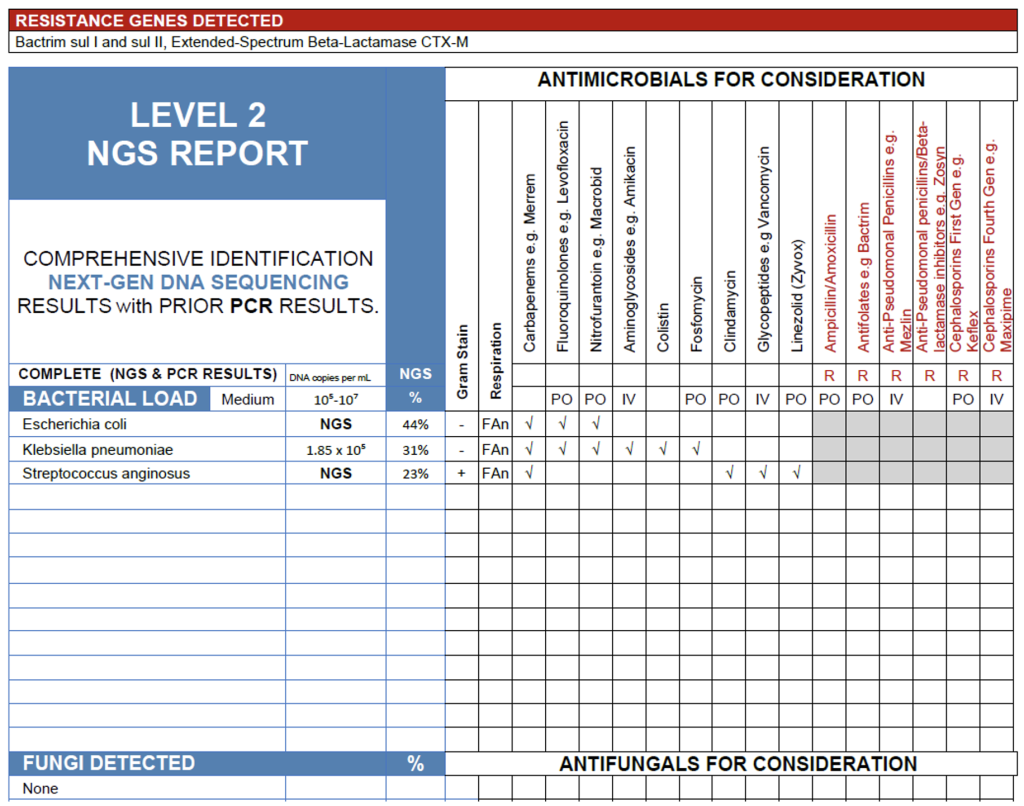Click the Klebsiella pneumoniae Colistin checkmark
The width and height of the screenshot is (1024, 806).
(x=663, y=449)
